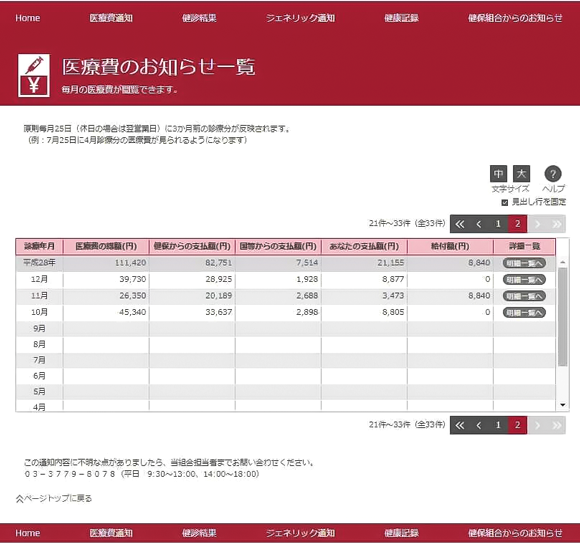580x543 pixels.
Task: Click the 健保からの支払額(円) column header
Action: [x=192, y=246]
